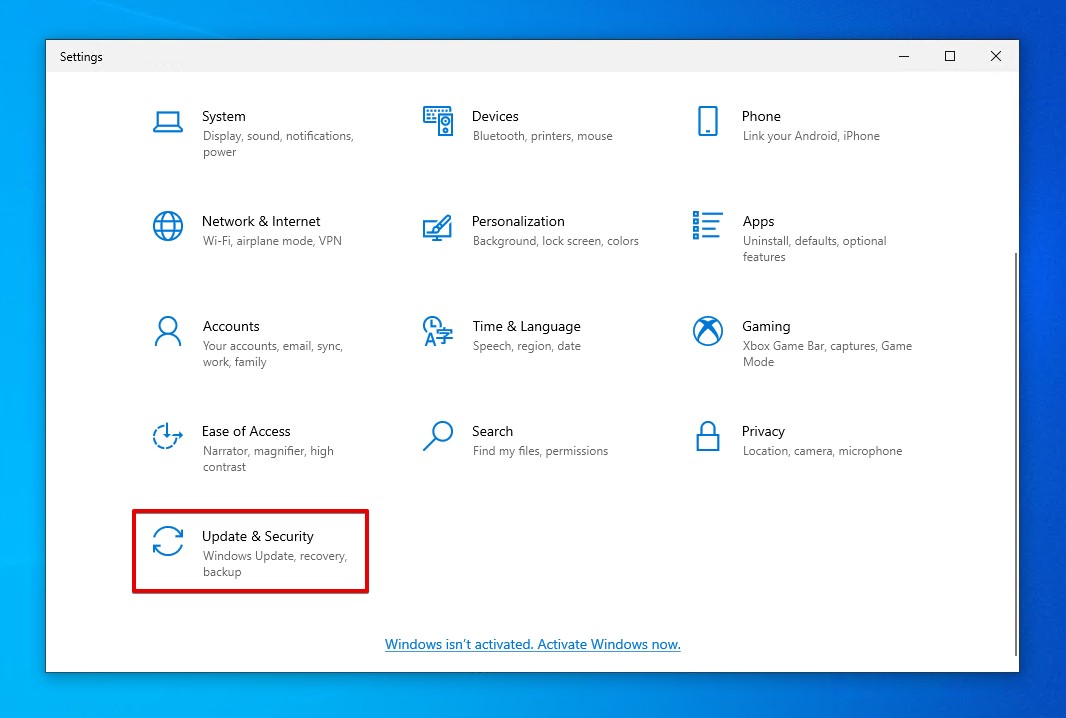Open Apps settings
This screenshot has width=1066, height=718.
point(758,221)
